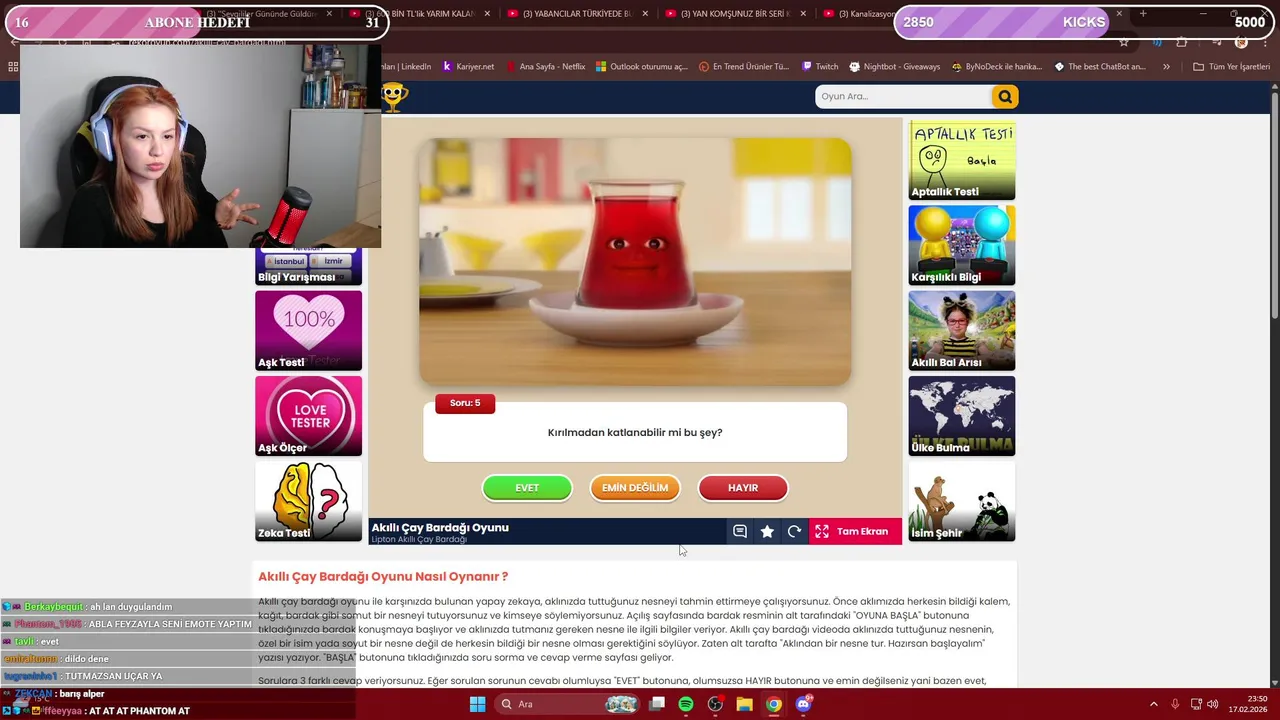Bookmark this page with star icon
1280x720 pixels.
[x=1124, y=42]
